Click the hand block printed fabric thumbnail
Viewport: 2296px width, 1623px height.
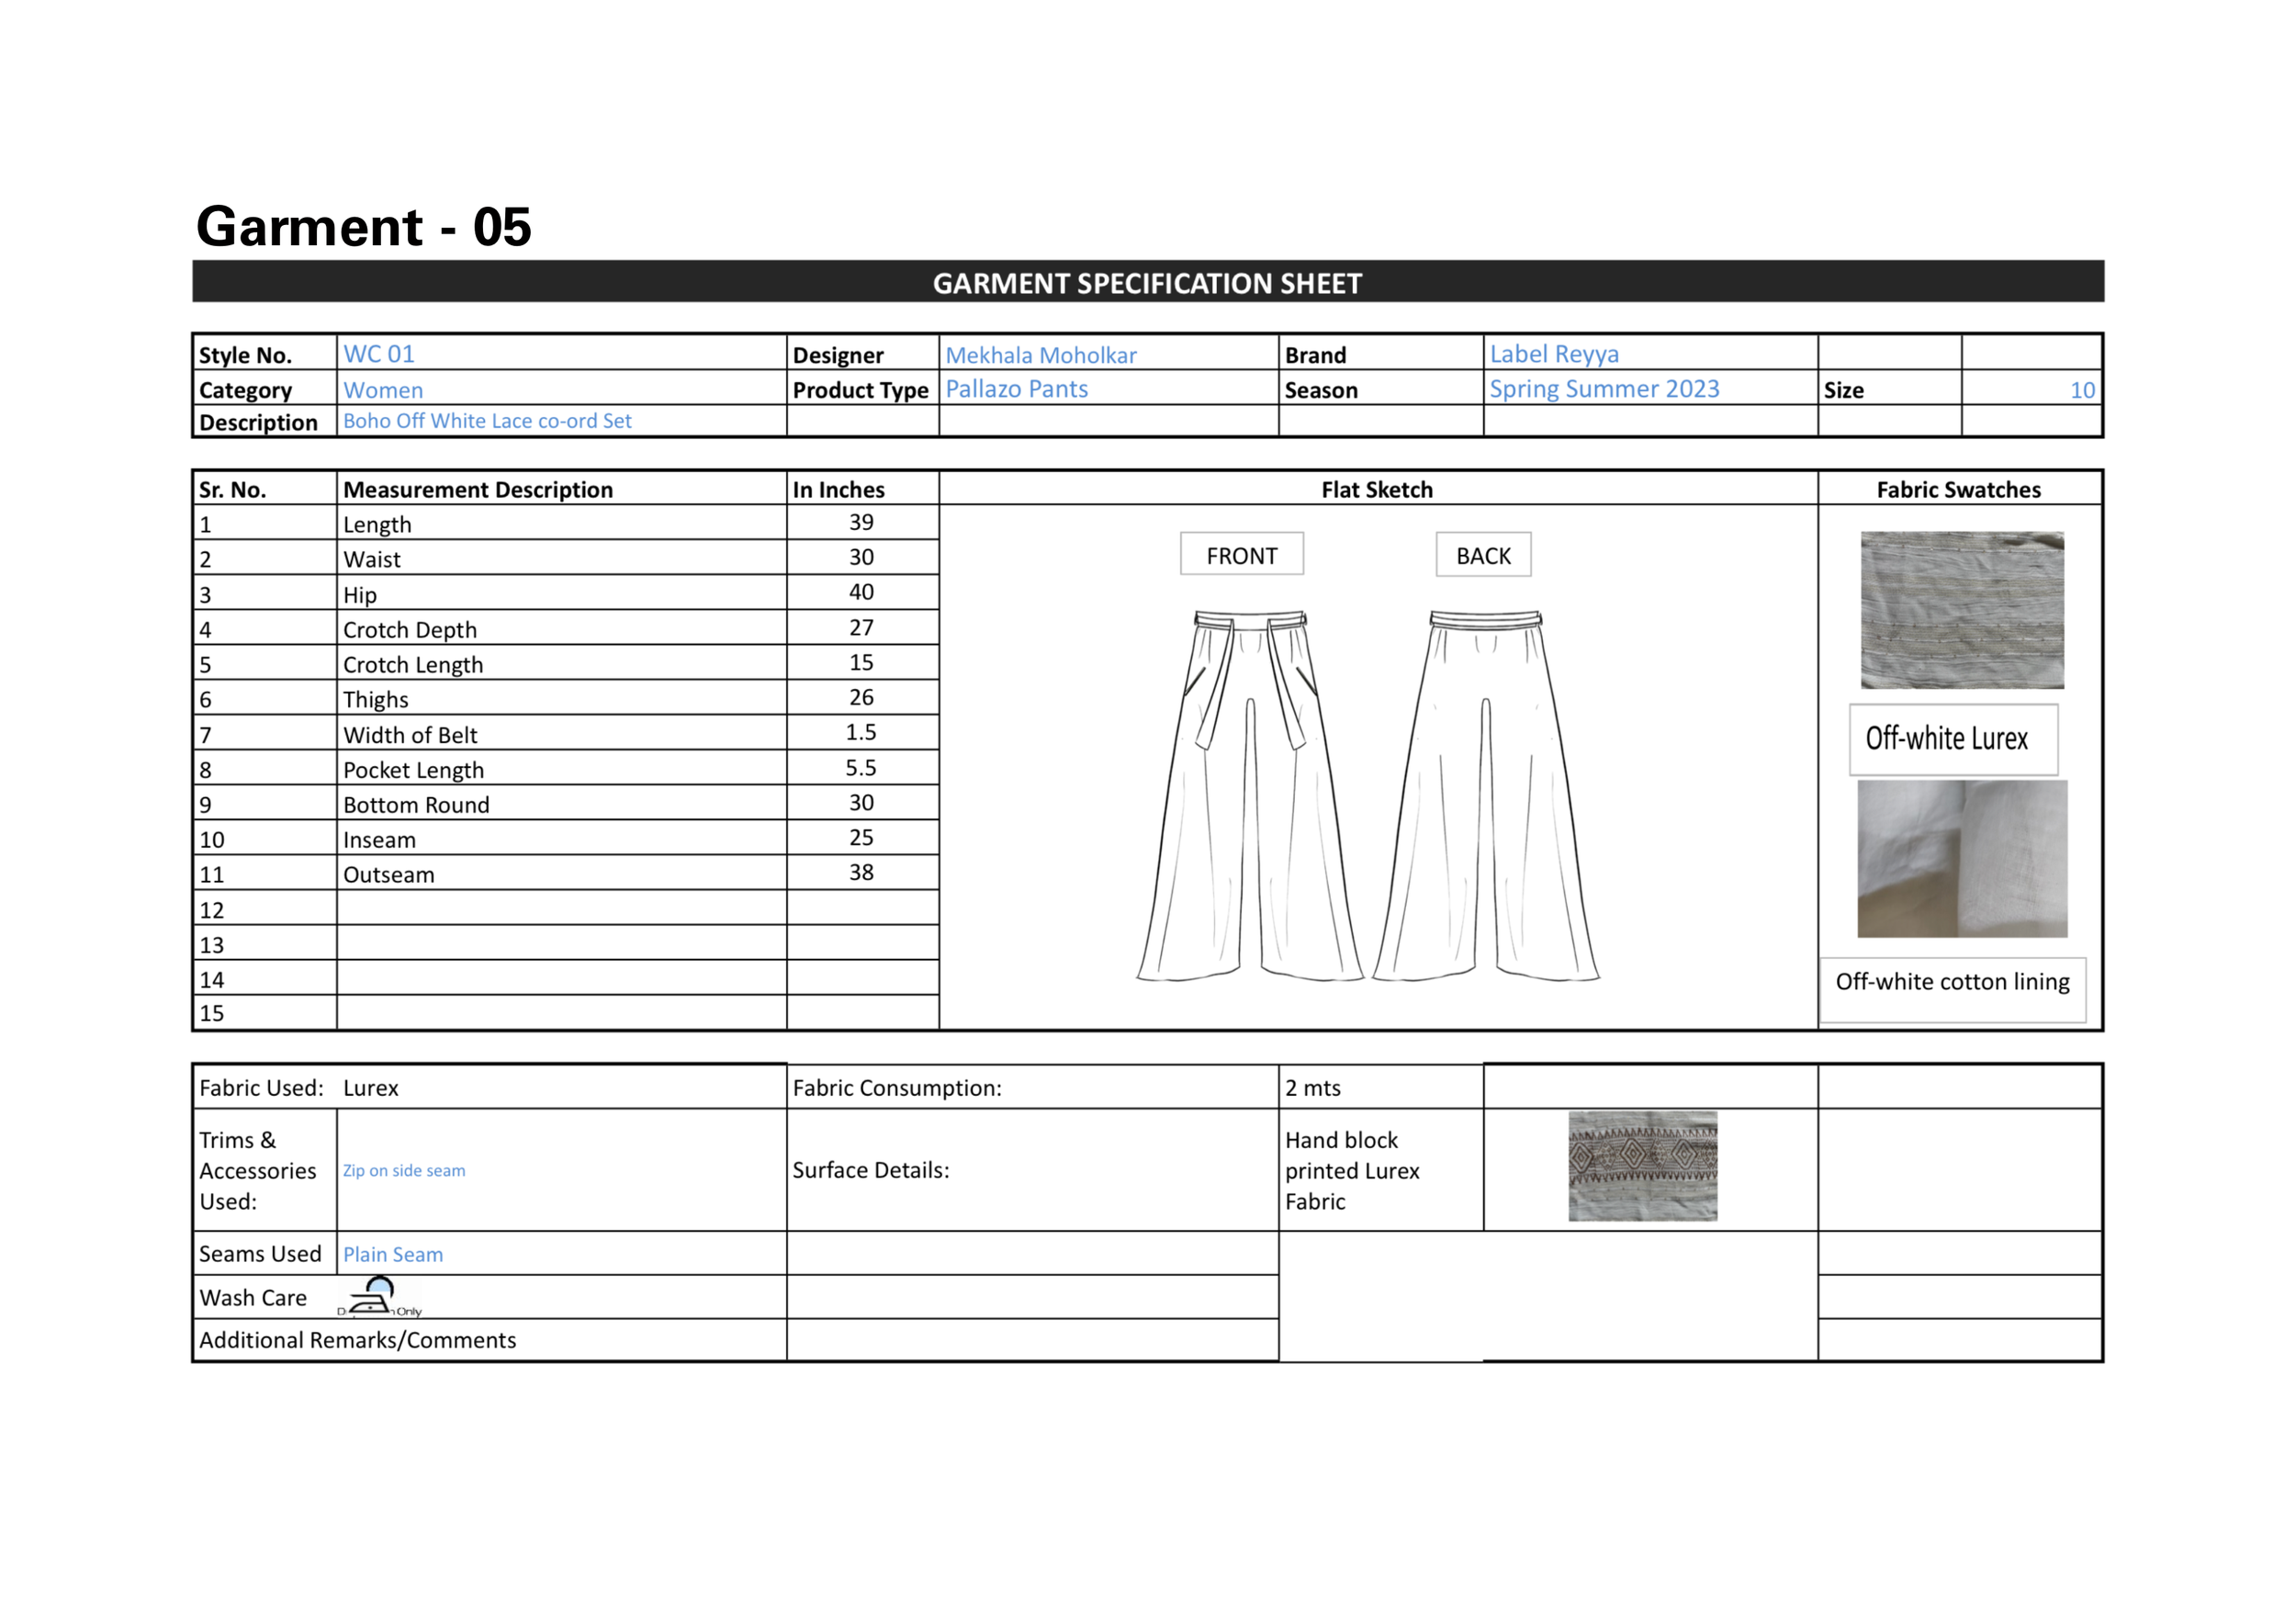click(x=1642, y=1166)
